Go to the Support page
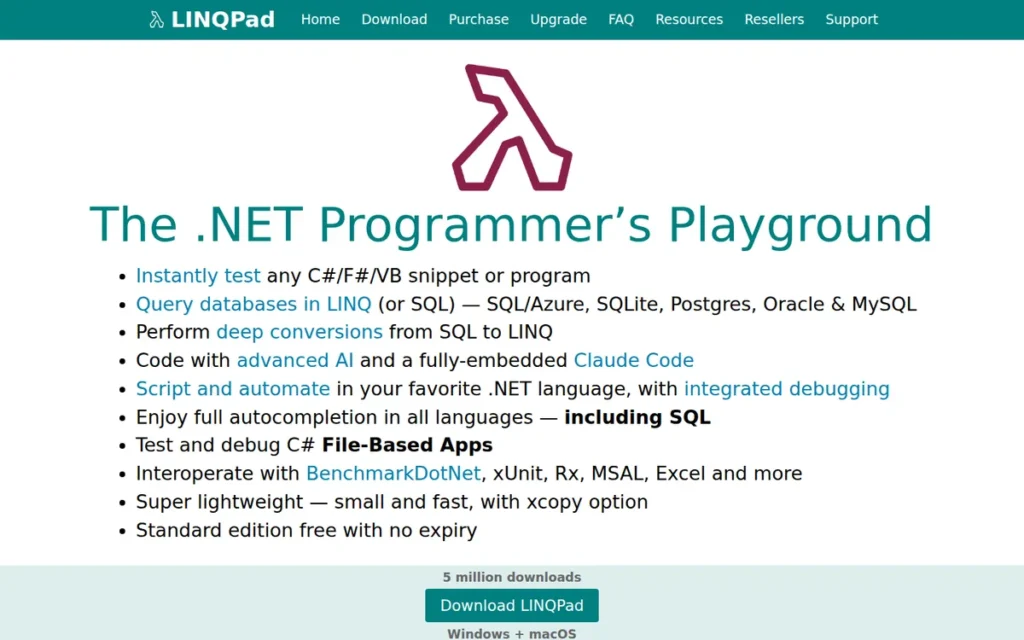1024x640 pixels. pyautogui.click(x=852, y=20)
